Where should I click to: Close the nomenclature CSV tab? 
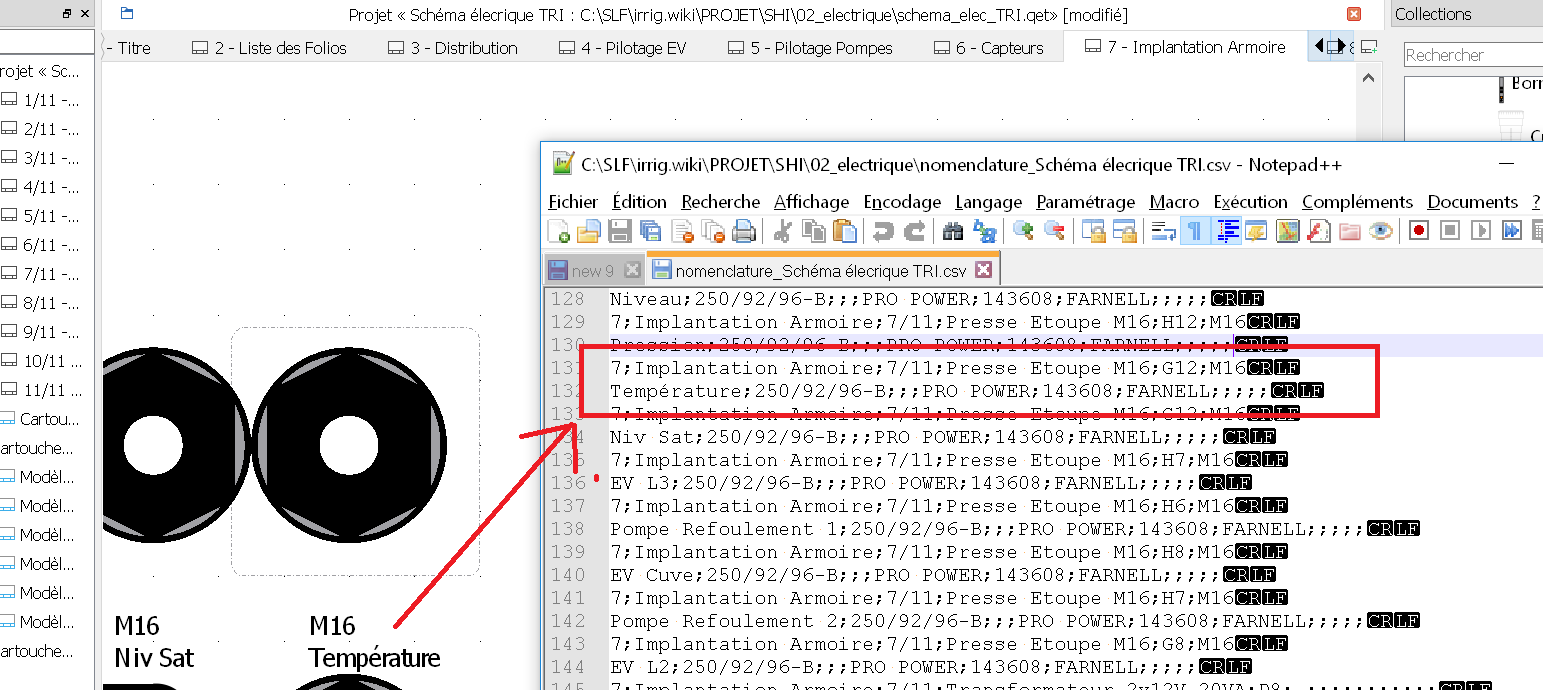click(983, 270)
